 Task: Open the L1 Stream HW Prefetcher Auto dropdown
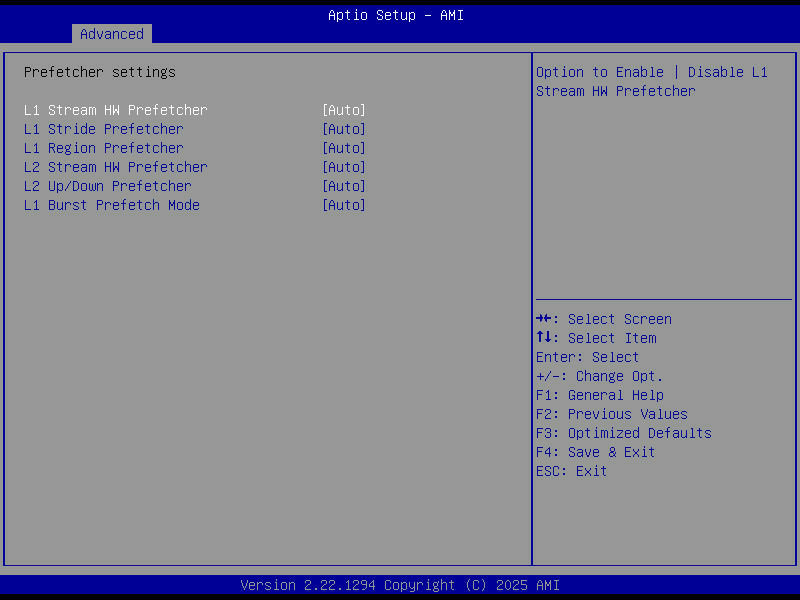pyautogui.click(x=343, y=110)
